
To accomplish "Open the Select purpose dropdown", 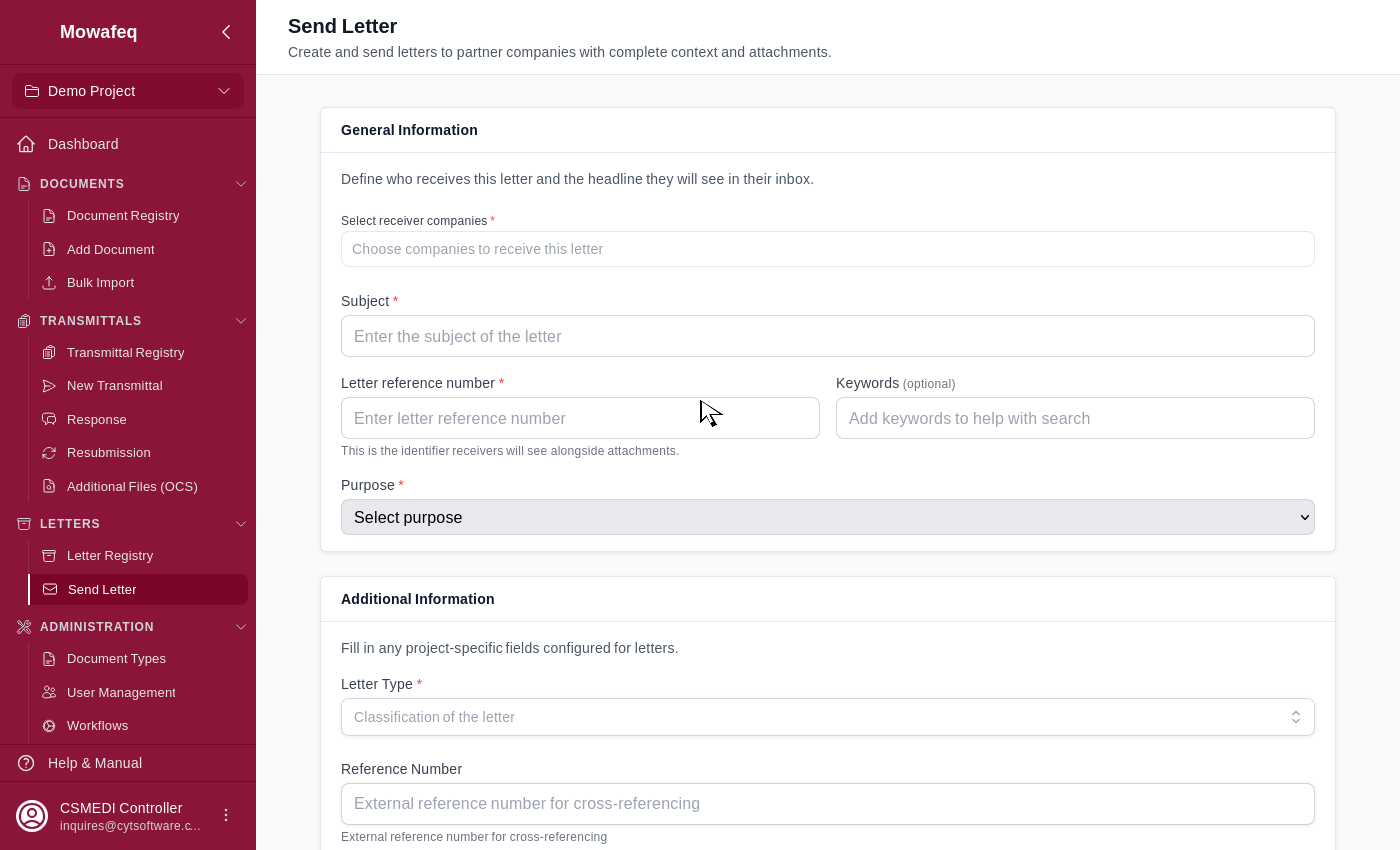I will click(827, 517).
